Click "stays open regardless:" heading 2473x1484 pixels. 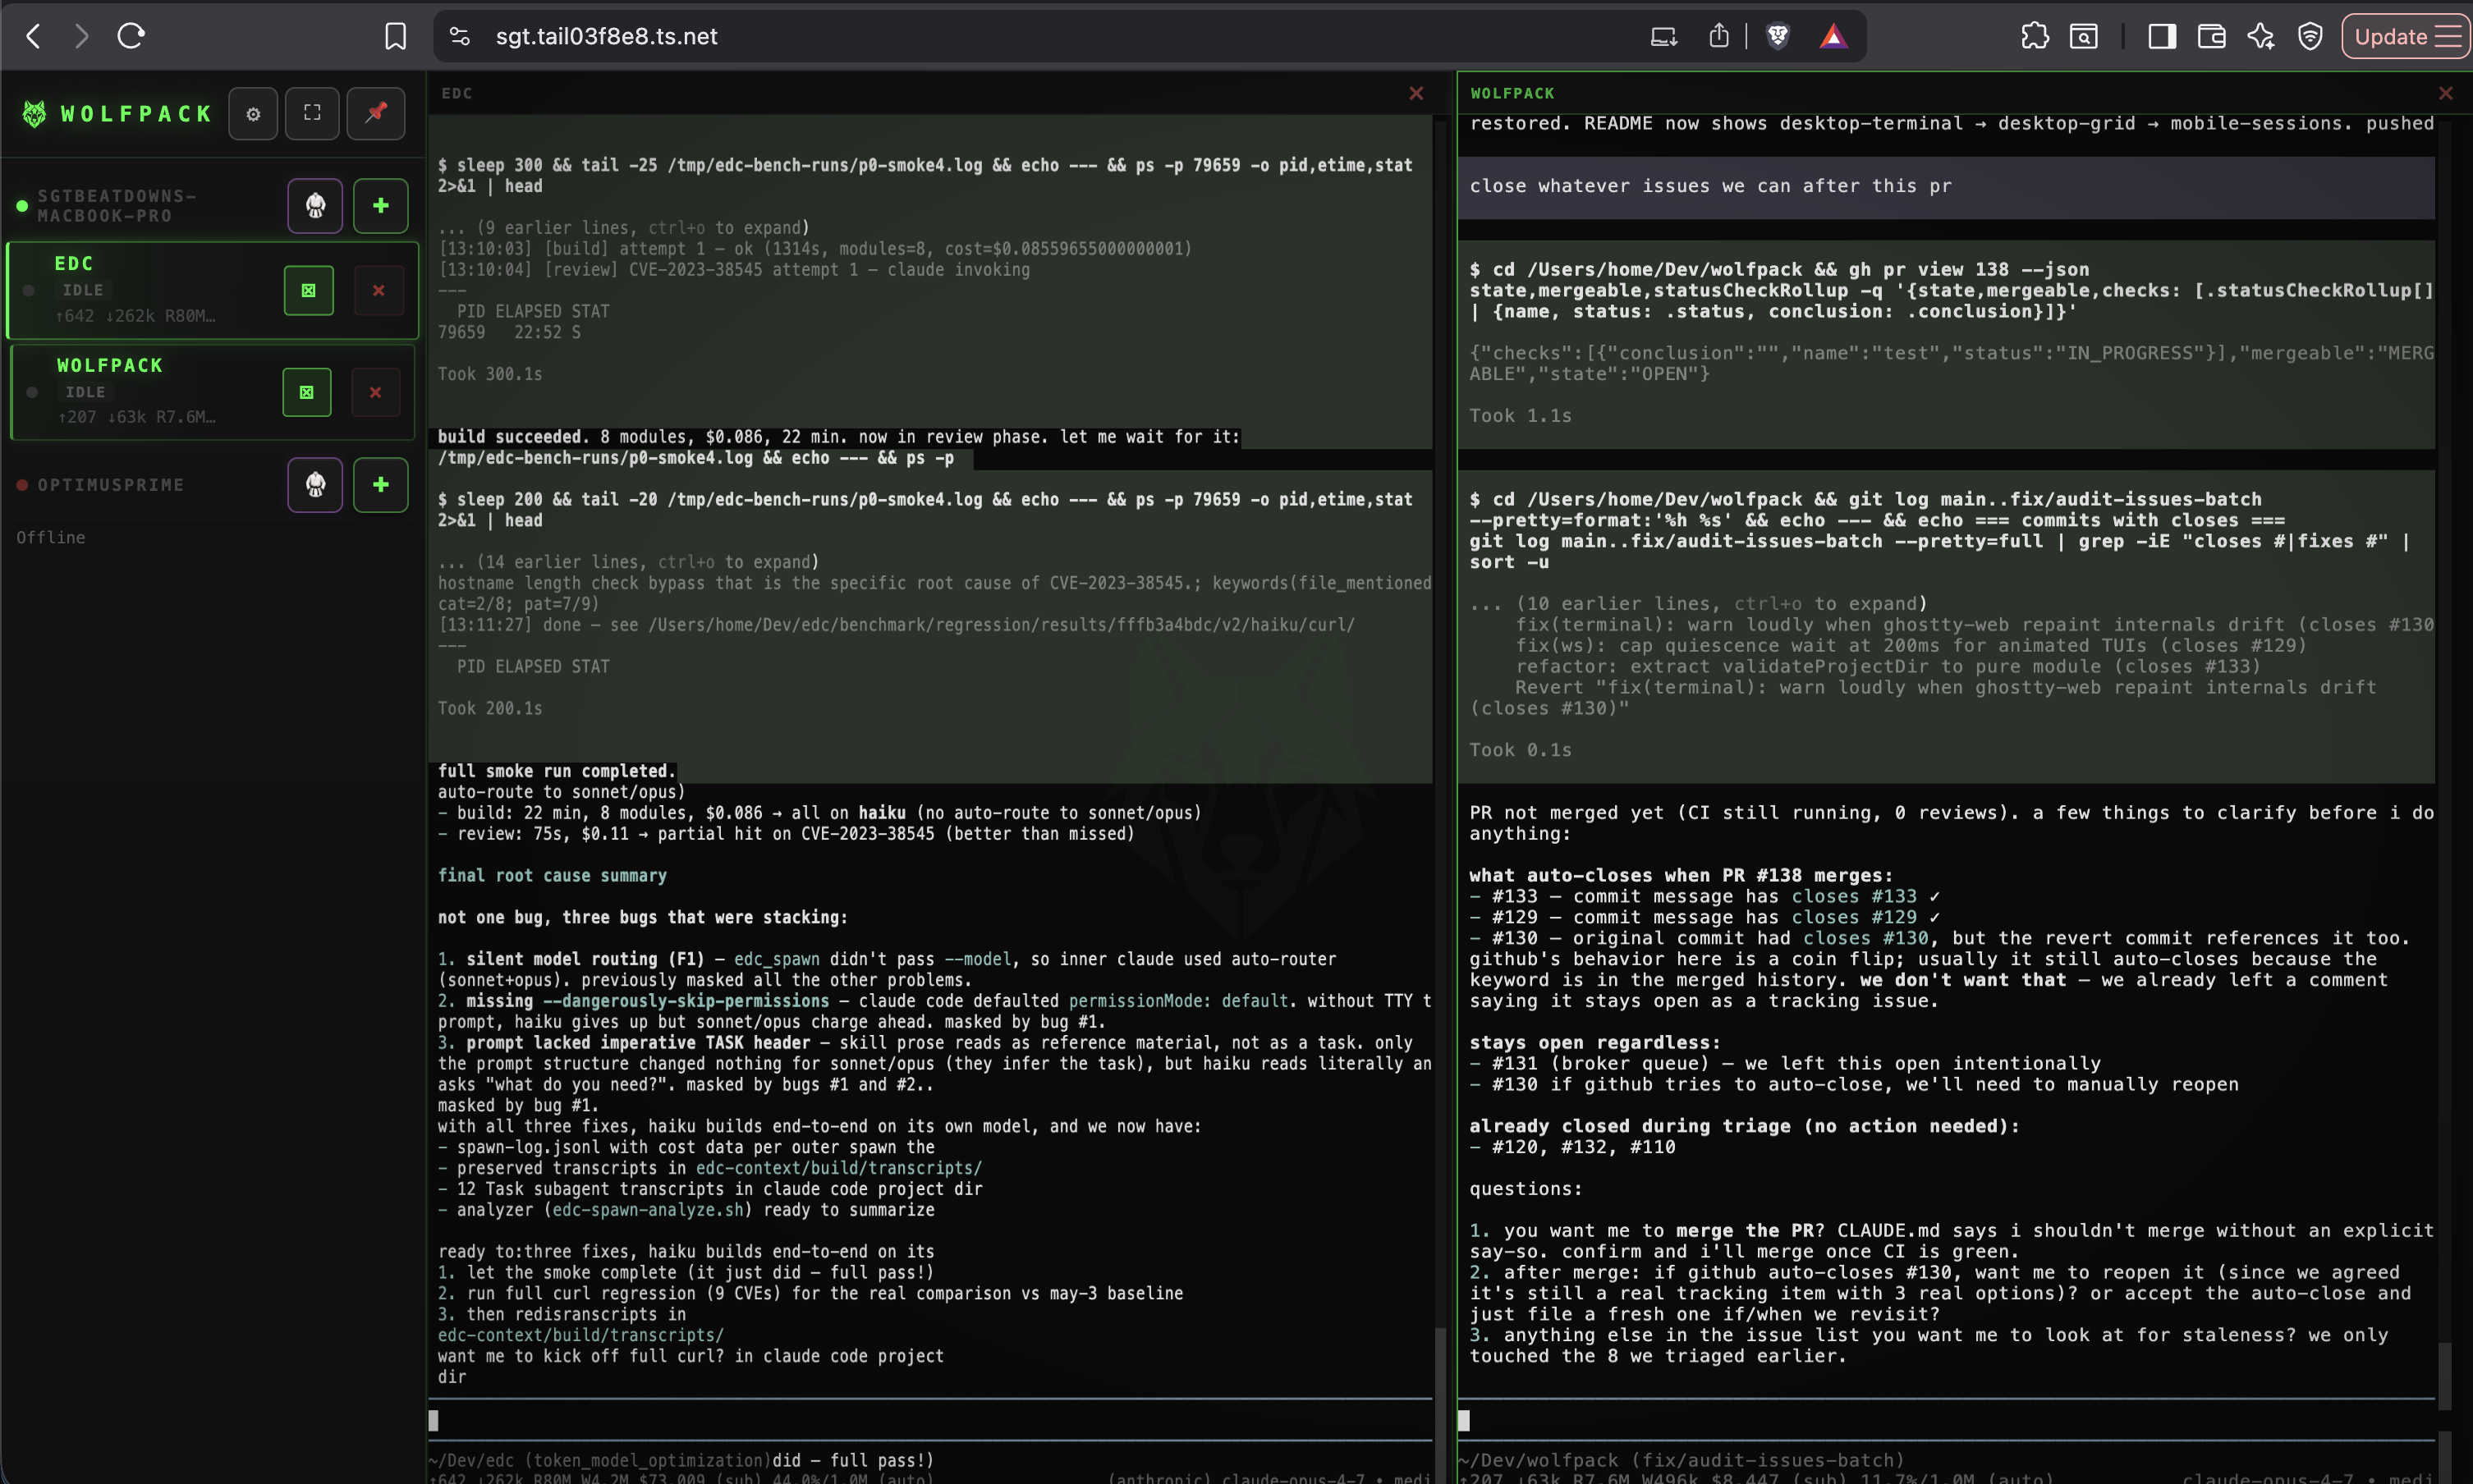(x=1595, y=1043)
